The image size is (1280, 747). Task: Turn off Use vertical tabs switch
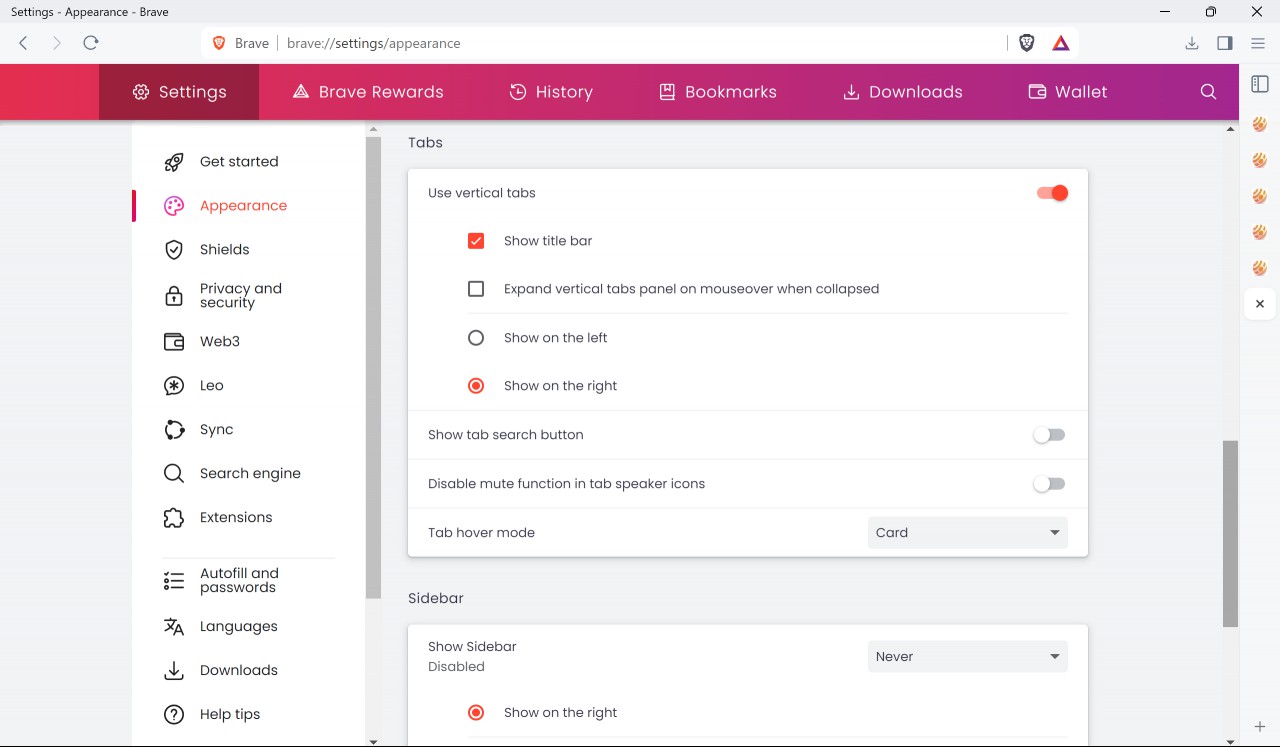click(1052, 193)
